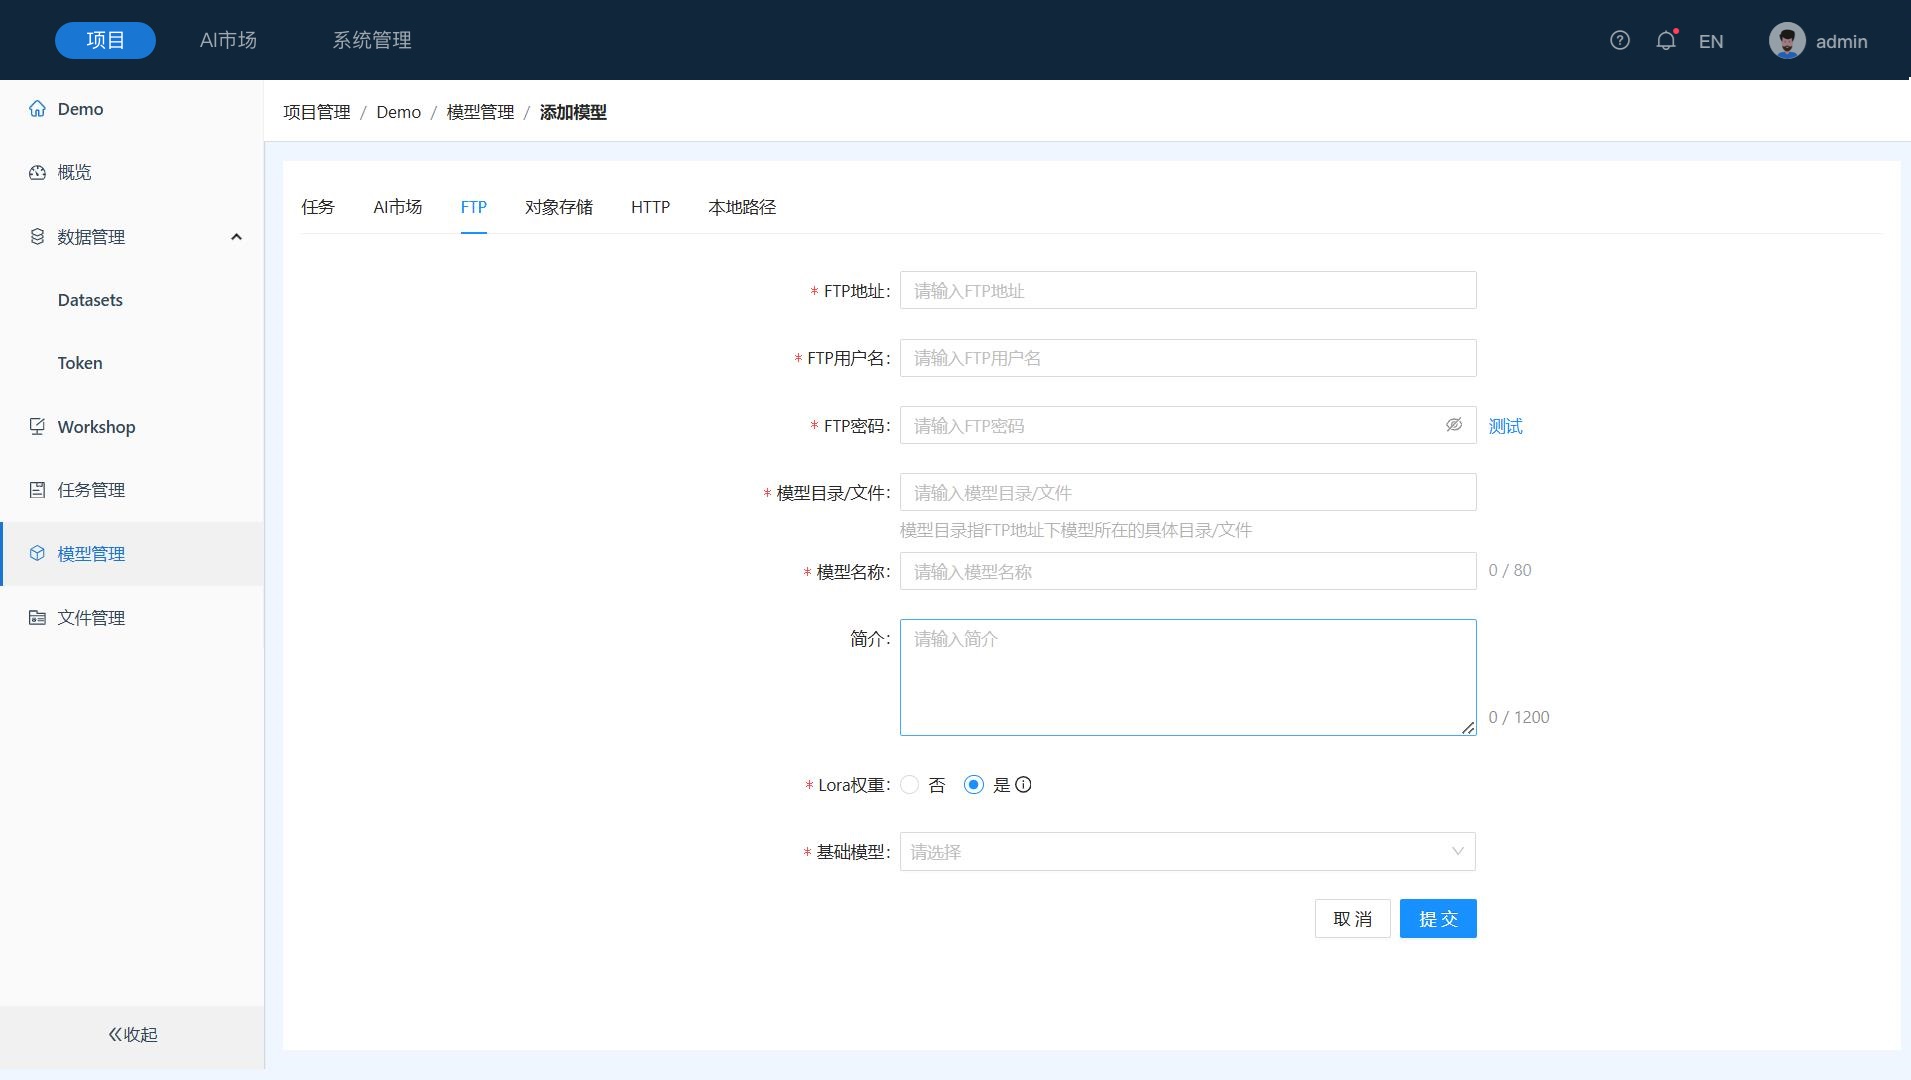Select the 否 radio for Lora权重
Viewport: 1911px width, 1080px height.
coord(910,785)
